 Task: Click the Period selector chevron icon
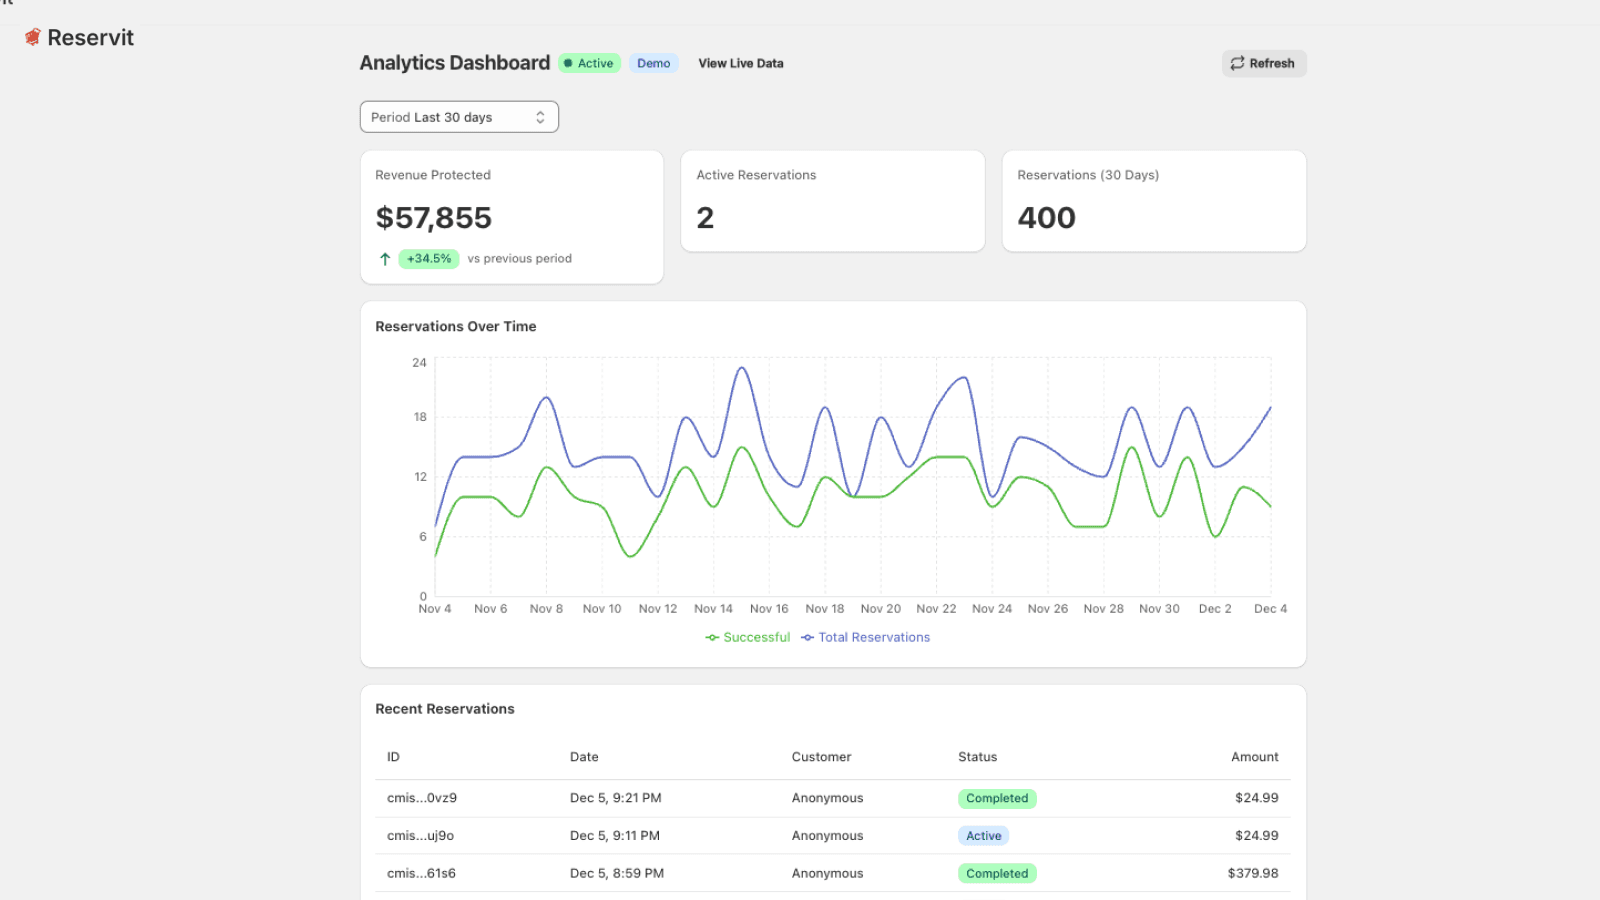coord(540,116)
